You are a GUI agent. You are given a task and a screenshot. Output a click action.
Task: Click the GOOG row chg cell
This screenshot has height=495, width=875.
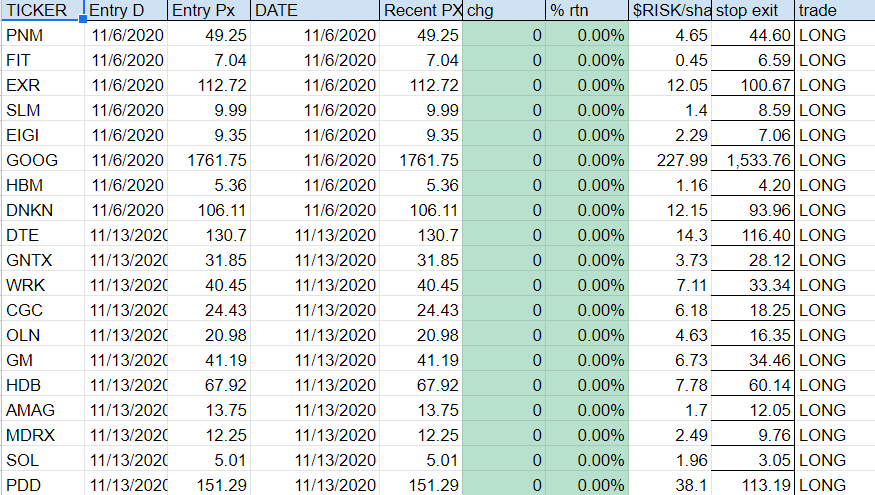504,160
